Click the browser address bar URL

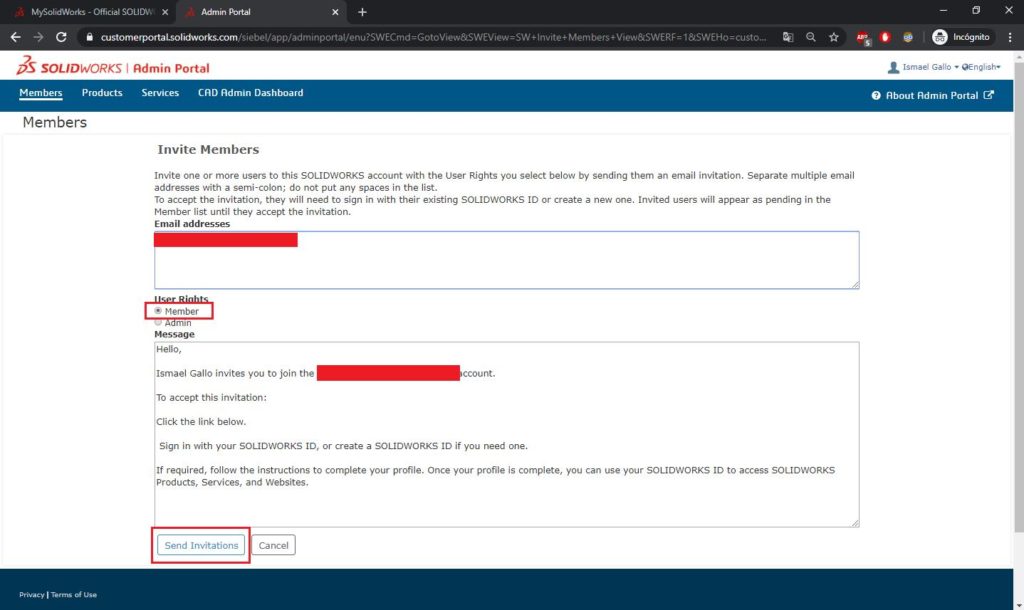[433, 37]
